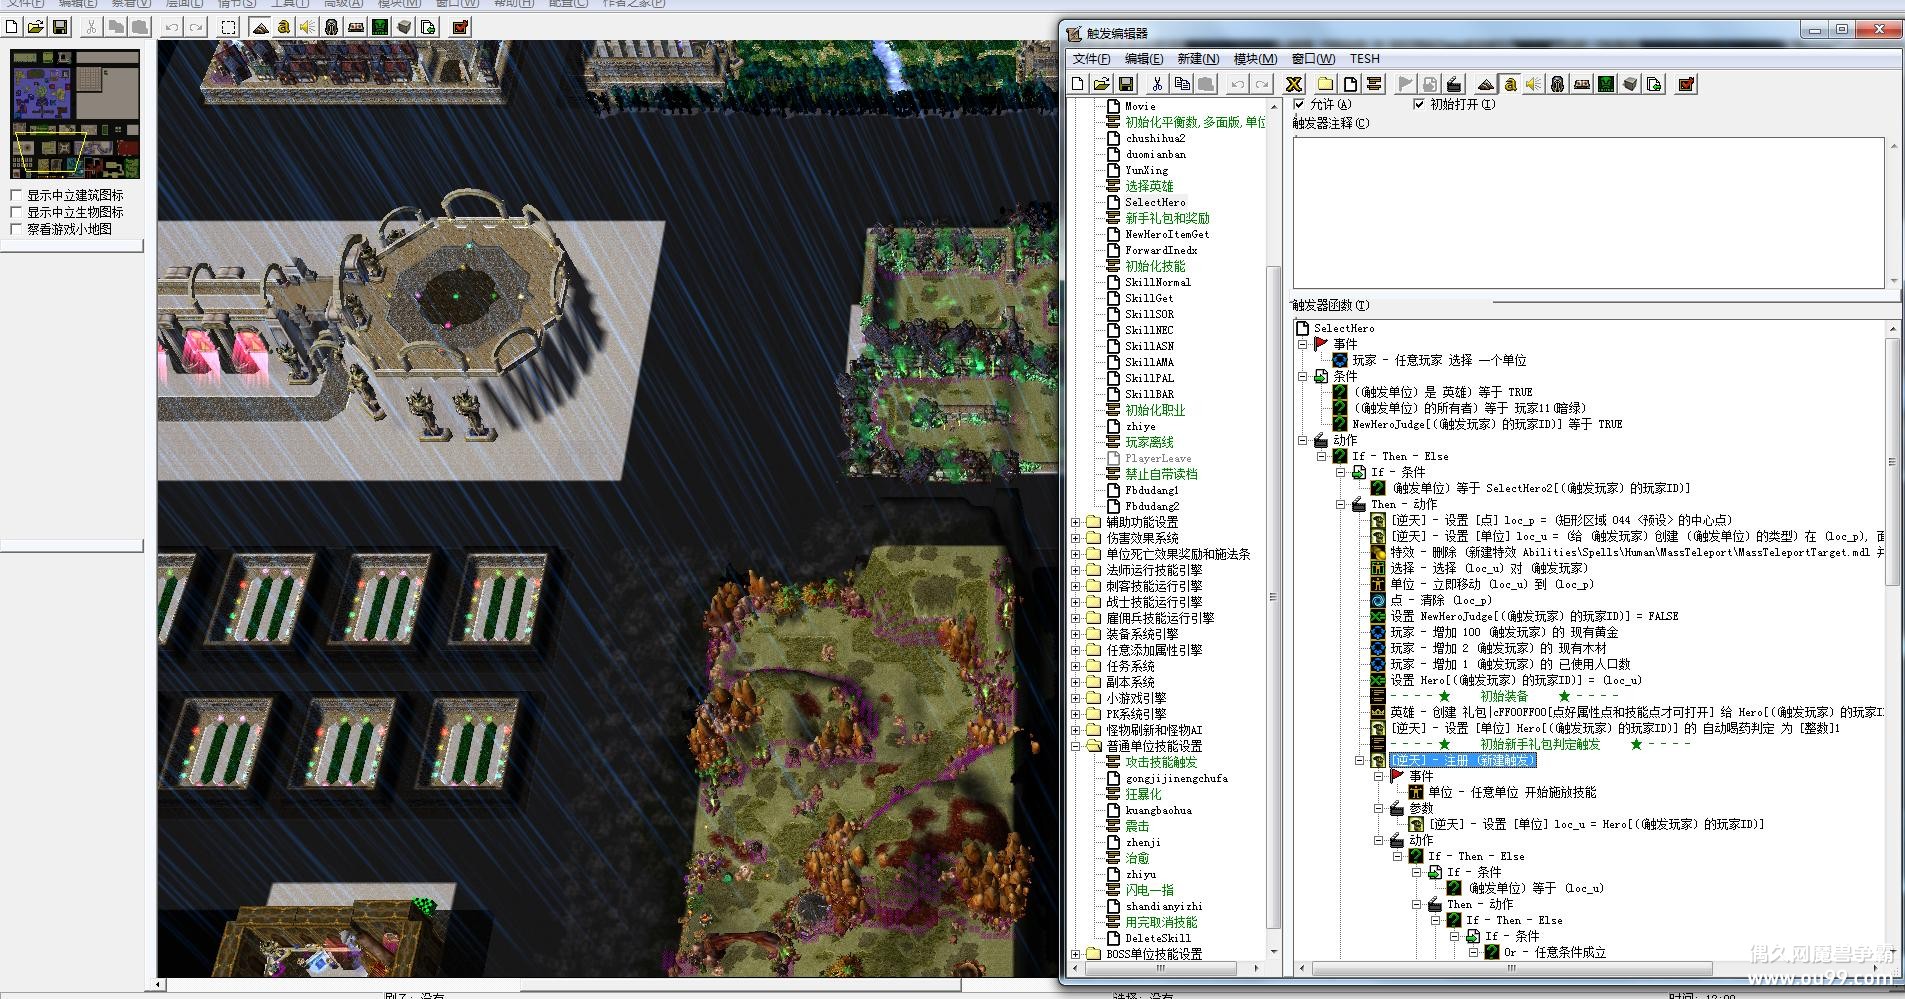Enable 显示中立建筑图标 checkbox
The height and width of the screenshot is (999, 1905).
[16, 195]
